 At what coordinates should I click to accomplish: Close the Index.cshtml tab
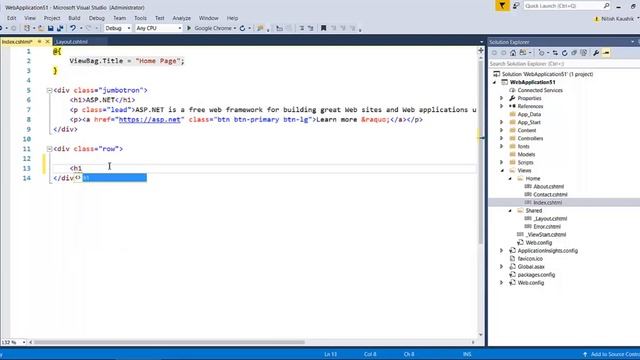point(47,42)
